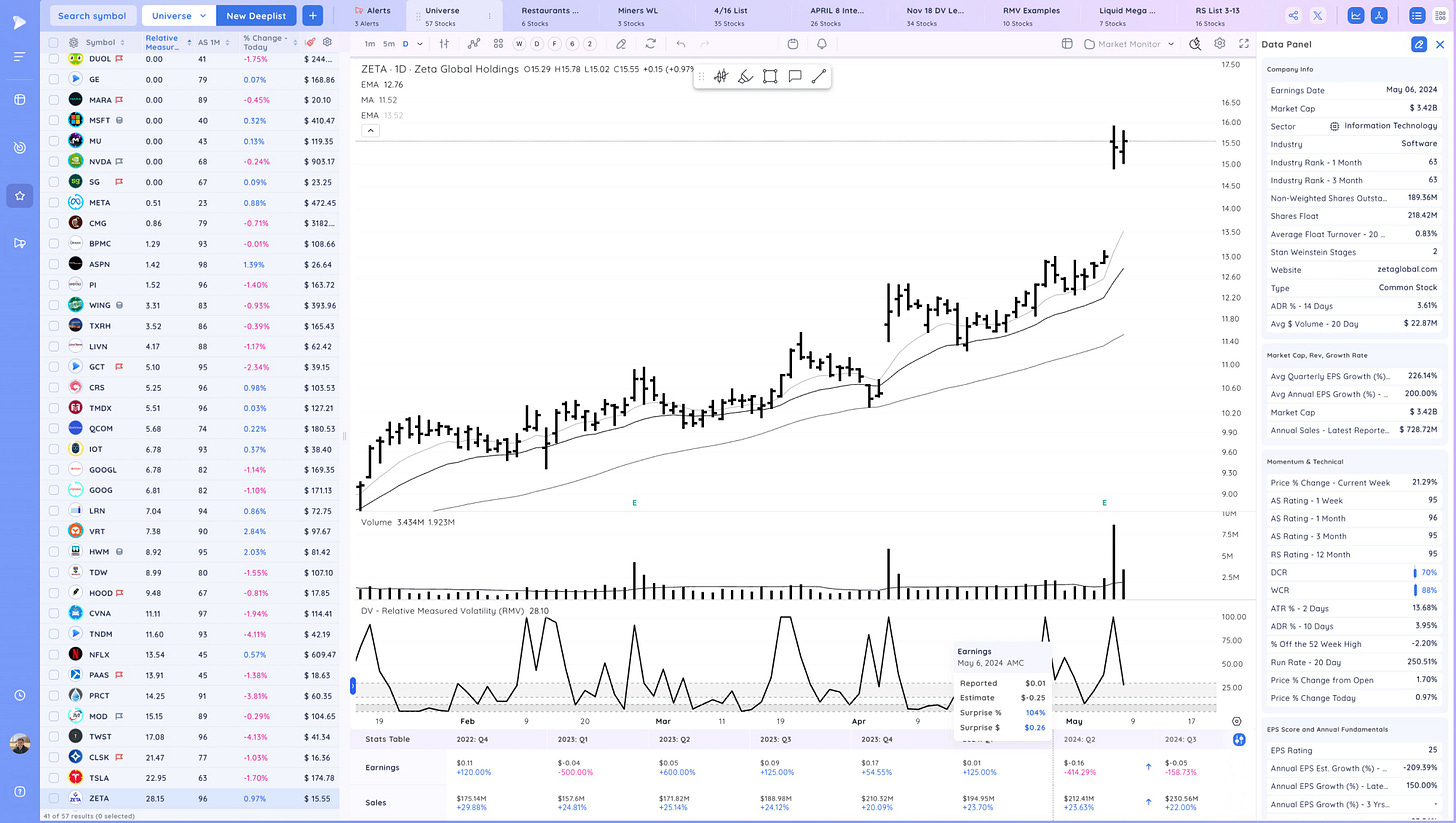Check the ZETA row checkbox
This screenshot has width=1456, height=823.
[54, 798]
